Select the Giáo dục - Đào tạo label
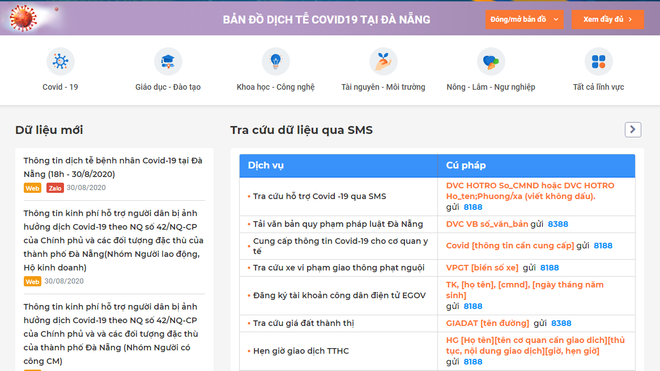 click(x=168, y=87)
